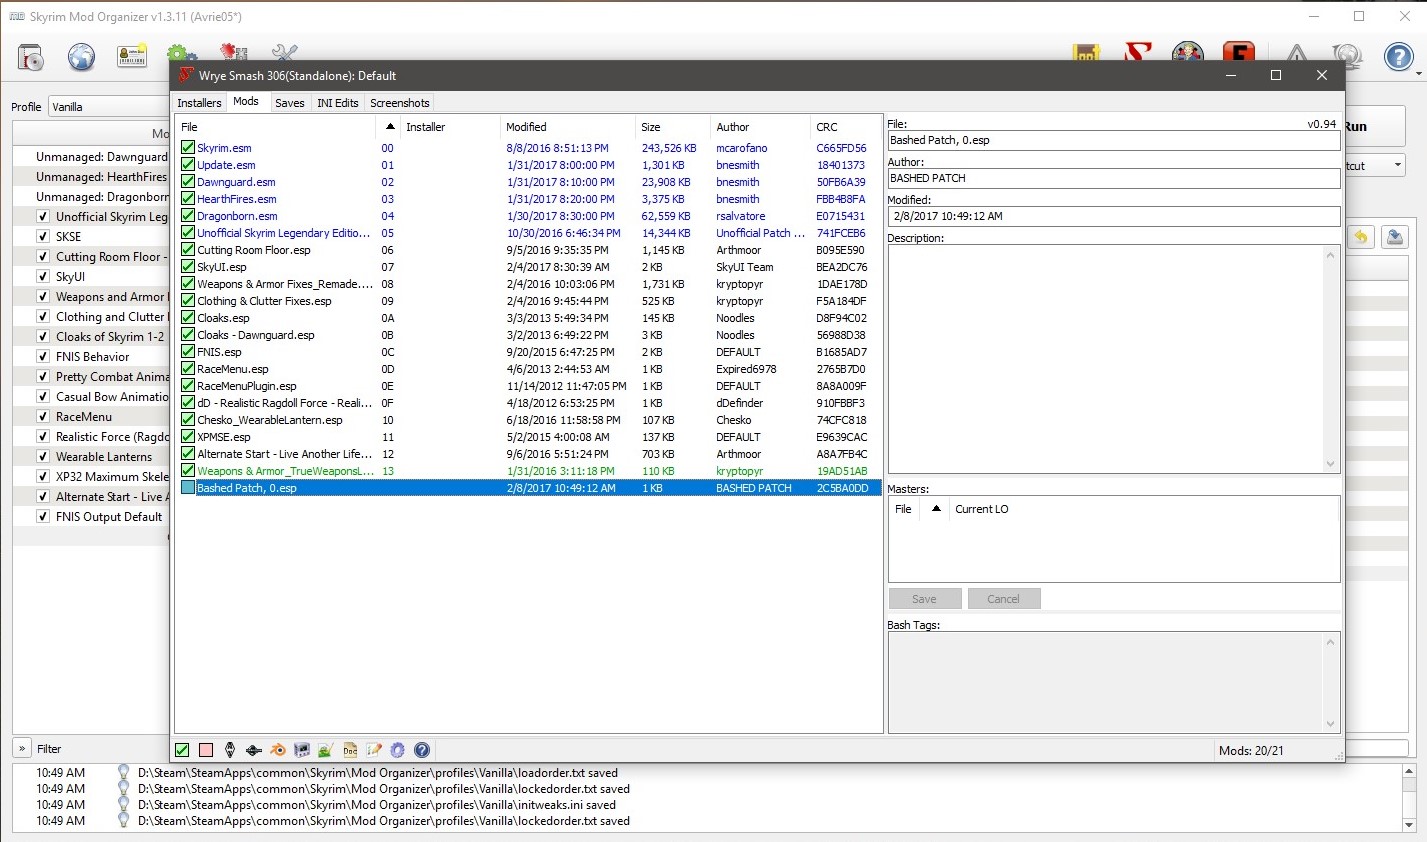
Task: Select the Alternate Start - Live Another Life row
Action: click(x=528, y=454)
